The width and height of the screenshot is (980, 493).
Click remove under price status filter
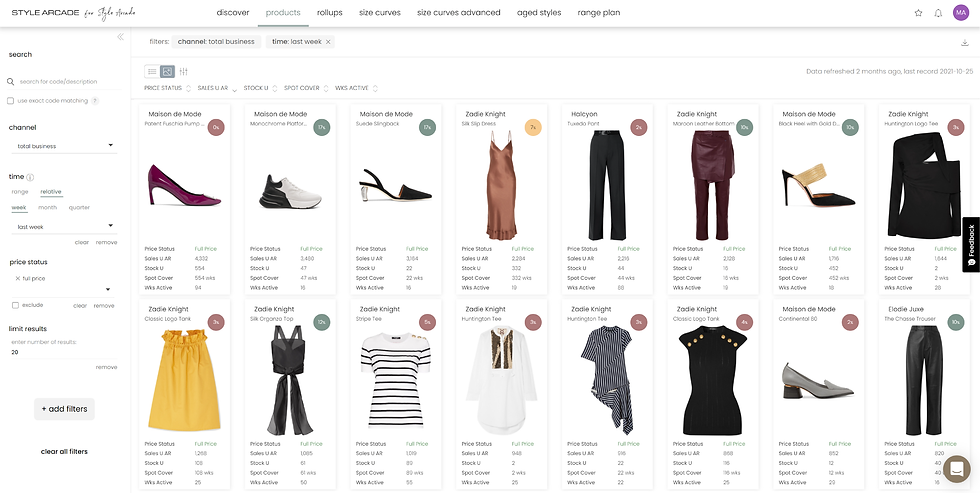[104, 306]
